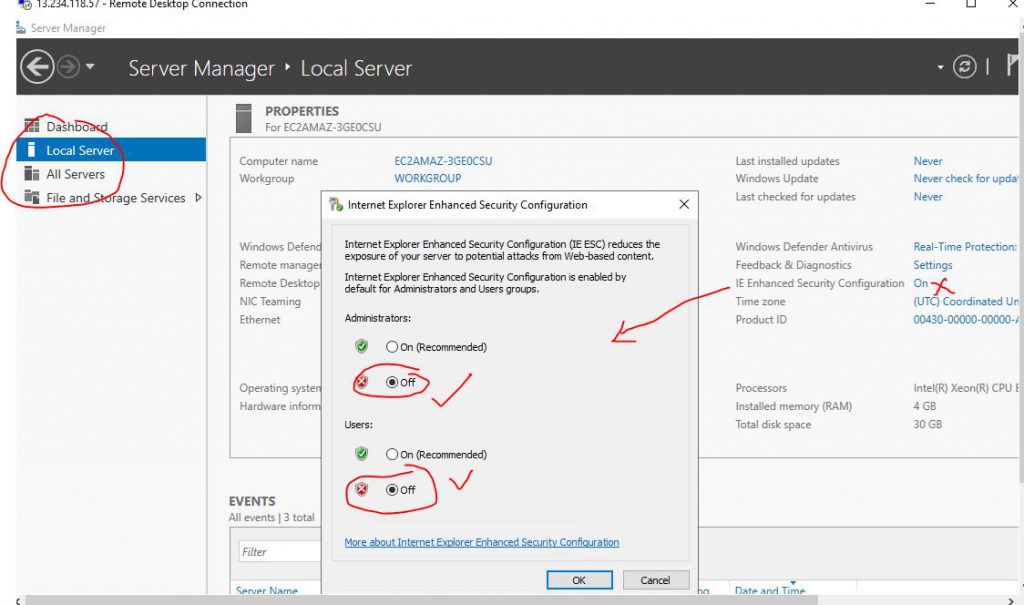1024x605 pixels.
Task: Select On (Recommended) for Administrators
Action: pos(392,347)
